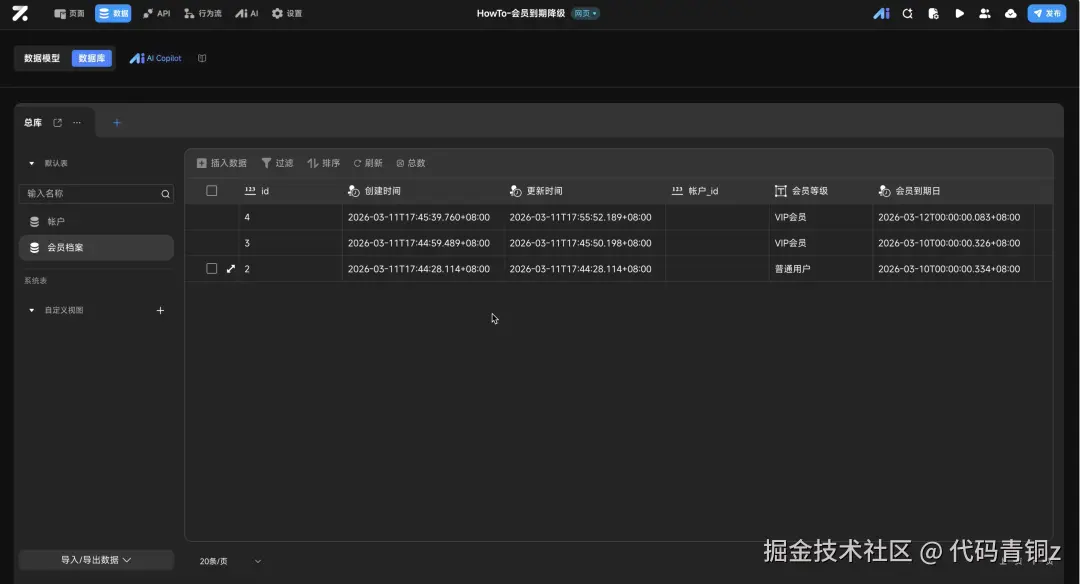Expand row 2 with the arrow icon
This screenshot has width=1080, height=584.
pos(231,269)
